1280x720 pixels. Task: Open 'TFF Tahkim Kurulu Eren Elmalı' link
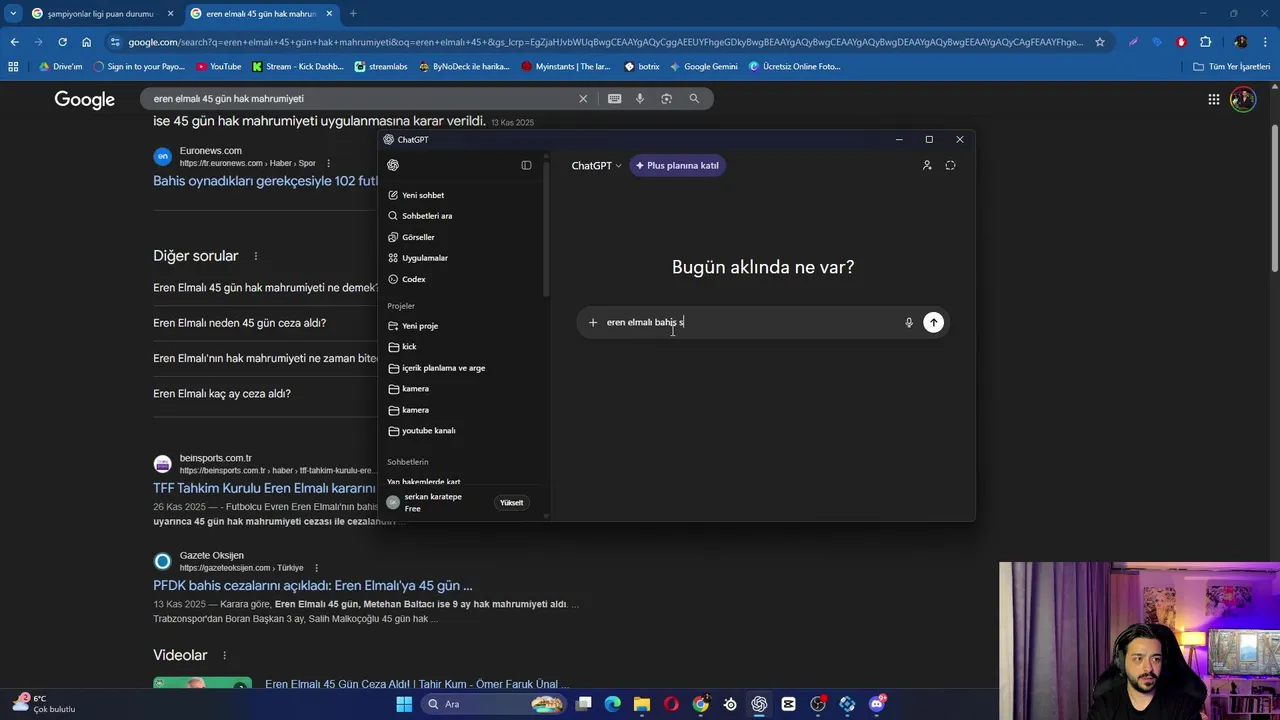pos(264,488)
